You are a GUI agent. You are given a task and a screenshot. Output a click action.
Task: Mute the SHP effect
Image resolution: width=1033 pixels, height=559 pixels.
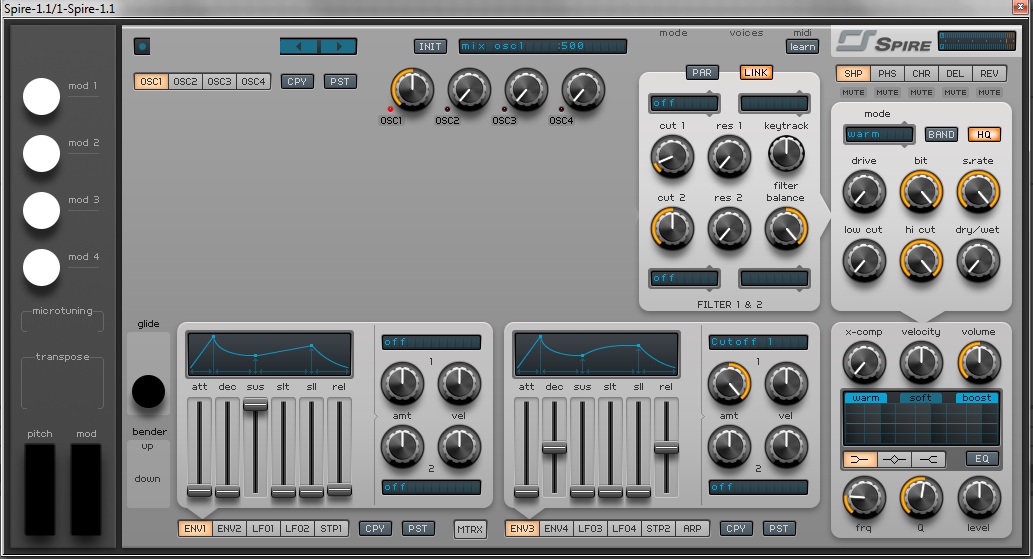coord(853,93)
